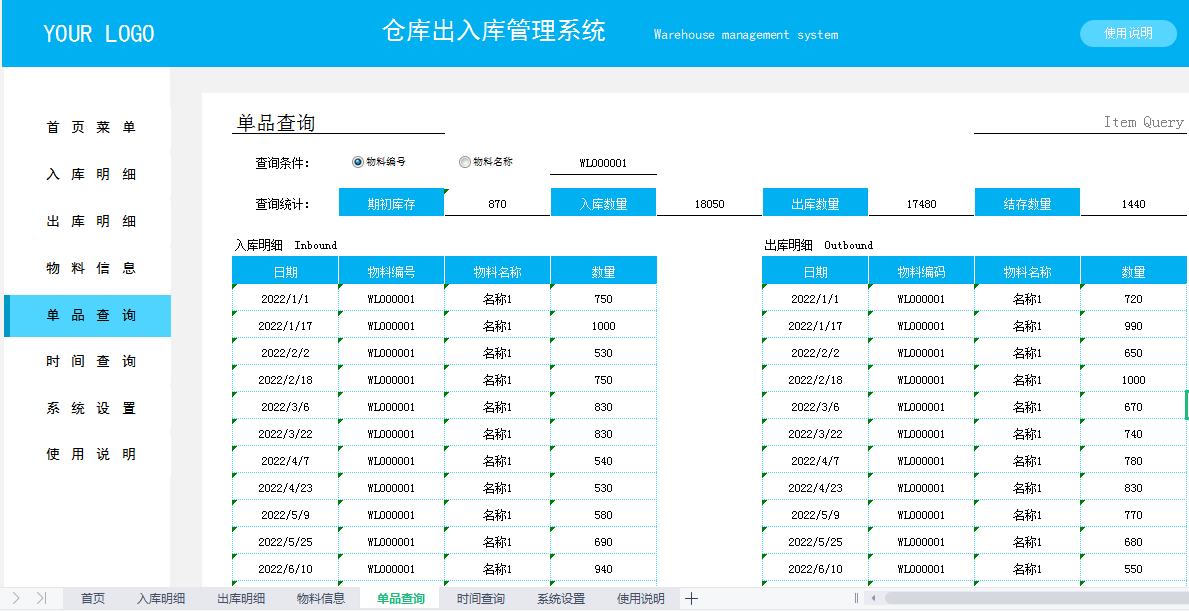
Task: Click inbound quantity 830 for 2022/3/6
Action: pyautogui.click(x=604, y=407)
